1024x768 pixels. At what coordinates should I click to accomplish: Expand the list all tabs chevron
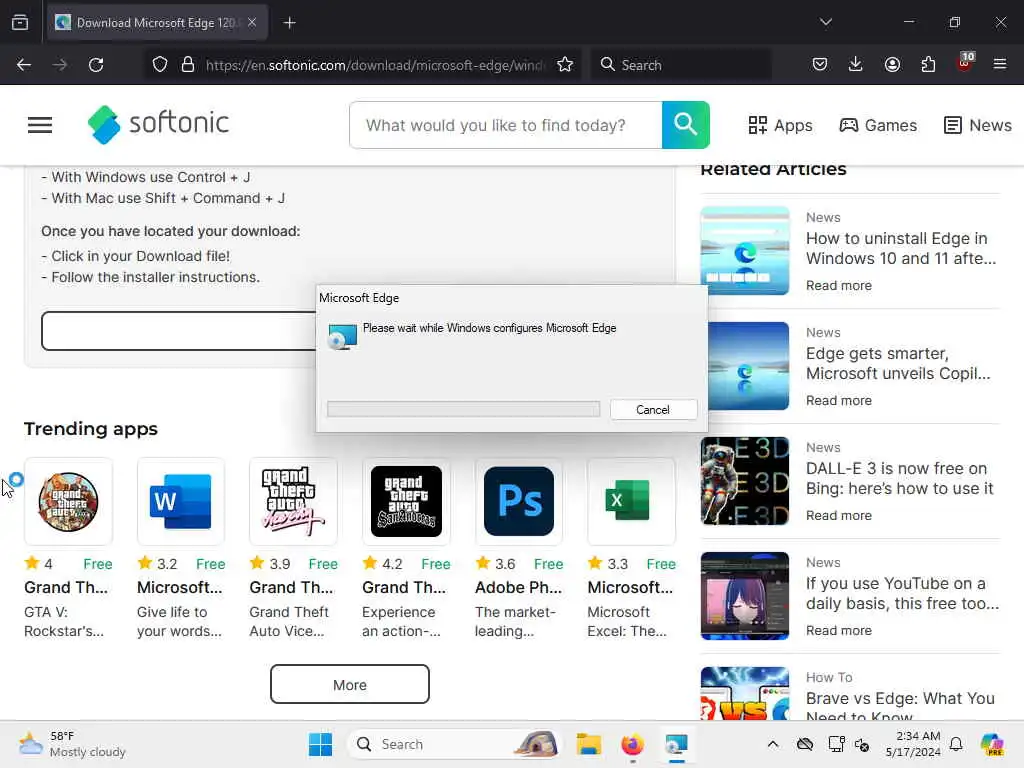[x=826, y=22]
